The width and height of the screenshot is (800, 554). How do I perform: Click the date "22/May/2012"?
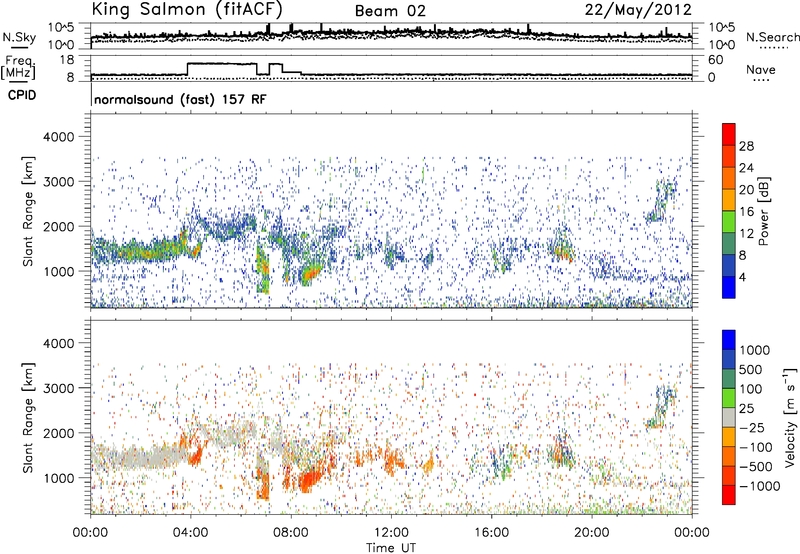pyautogui.click(x=638, y=10)
